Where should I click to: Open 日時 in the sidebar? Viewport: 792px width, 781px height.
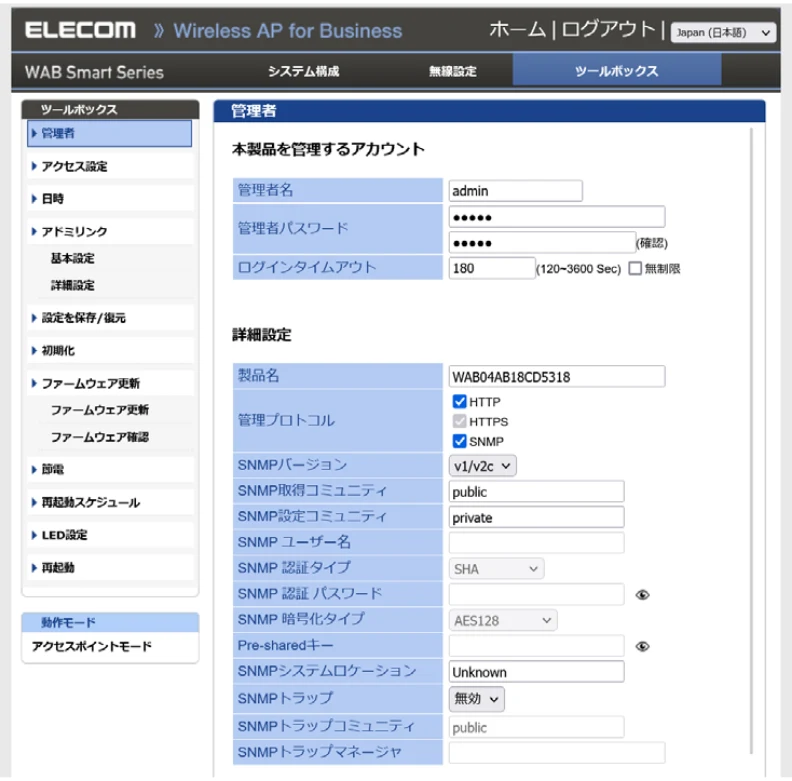(110, 199)
